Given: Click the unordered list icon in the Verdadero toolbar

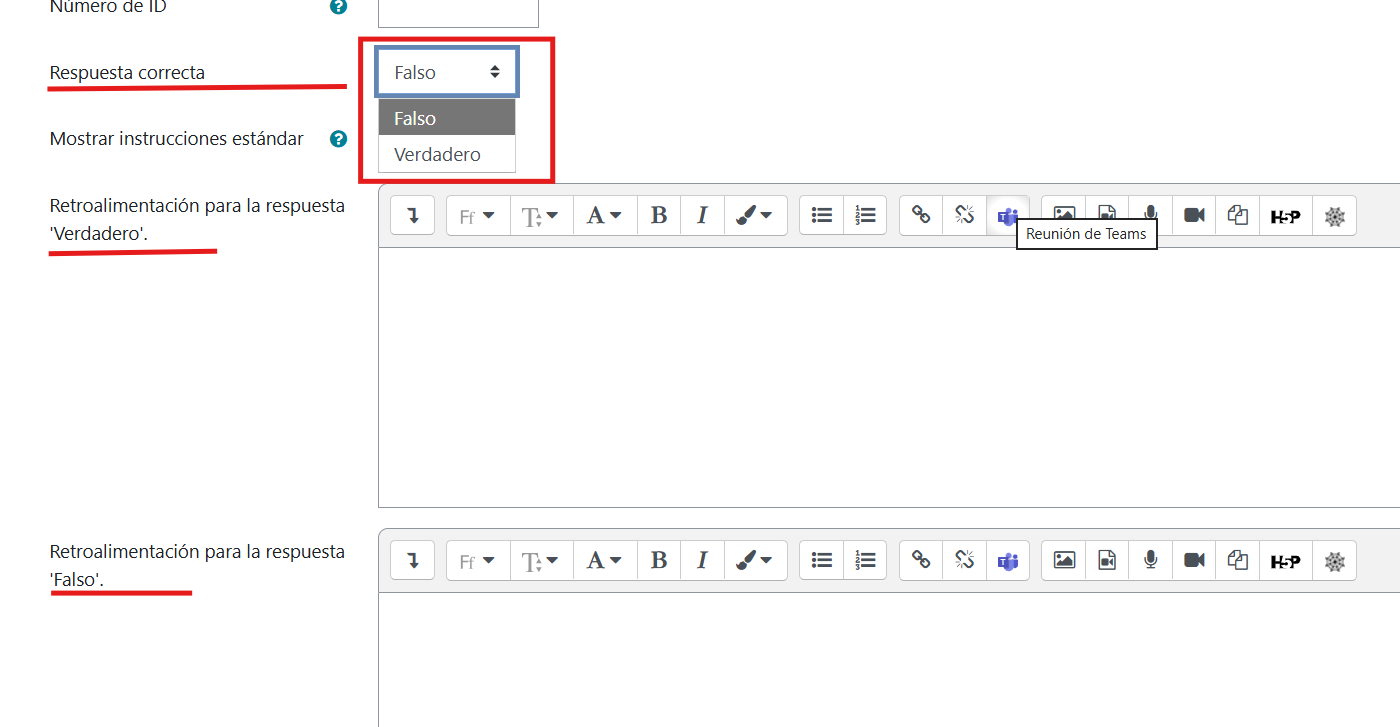Looking at the screenshot, I should (x=822, y=215).
